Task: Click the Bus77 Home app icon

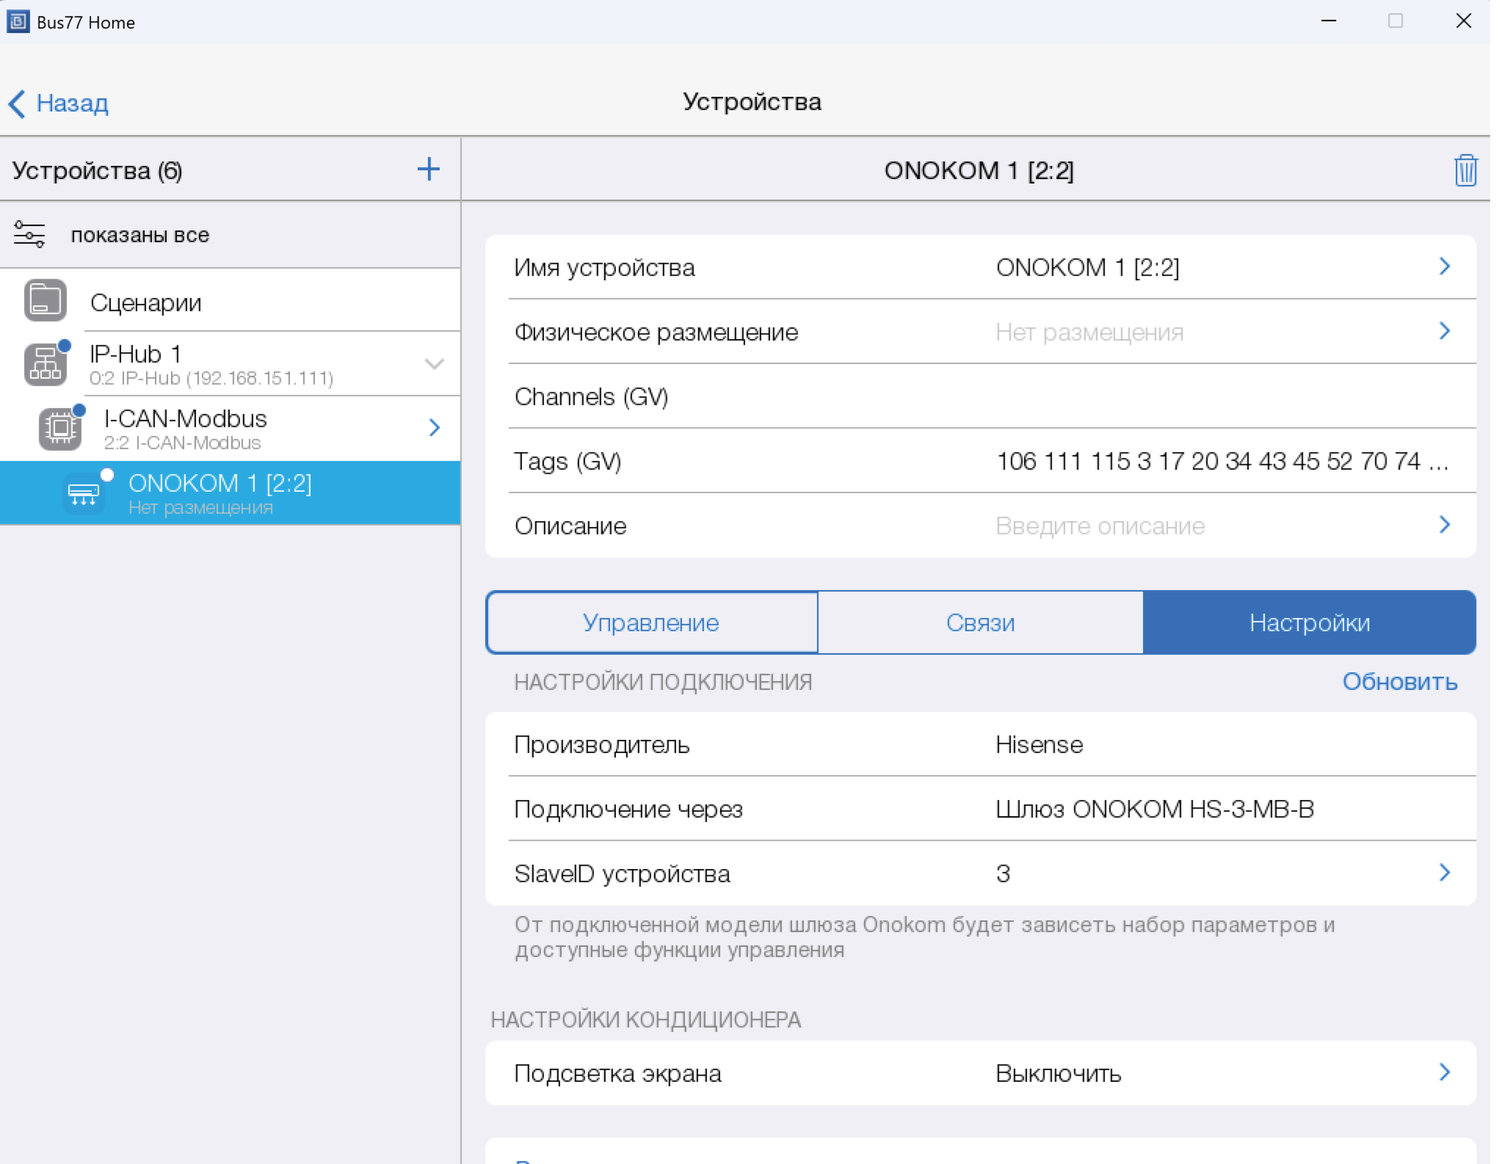Action: 18,21
